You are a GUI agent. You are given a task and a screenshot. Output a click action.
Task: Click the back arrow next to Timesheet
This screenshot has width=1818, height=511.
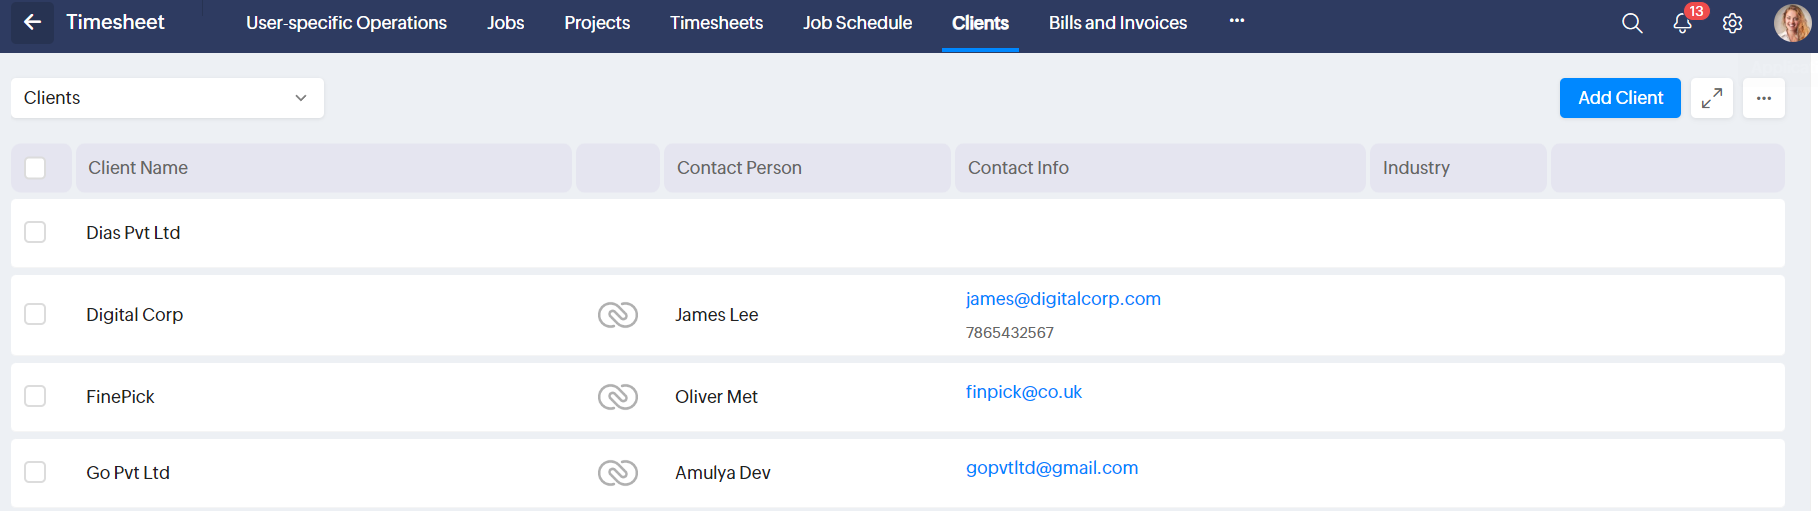(x=32, y=22)
